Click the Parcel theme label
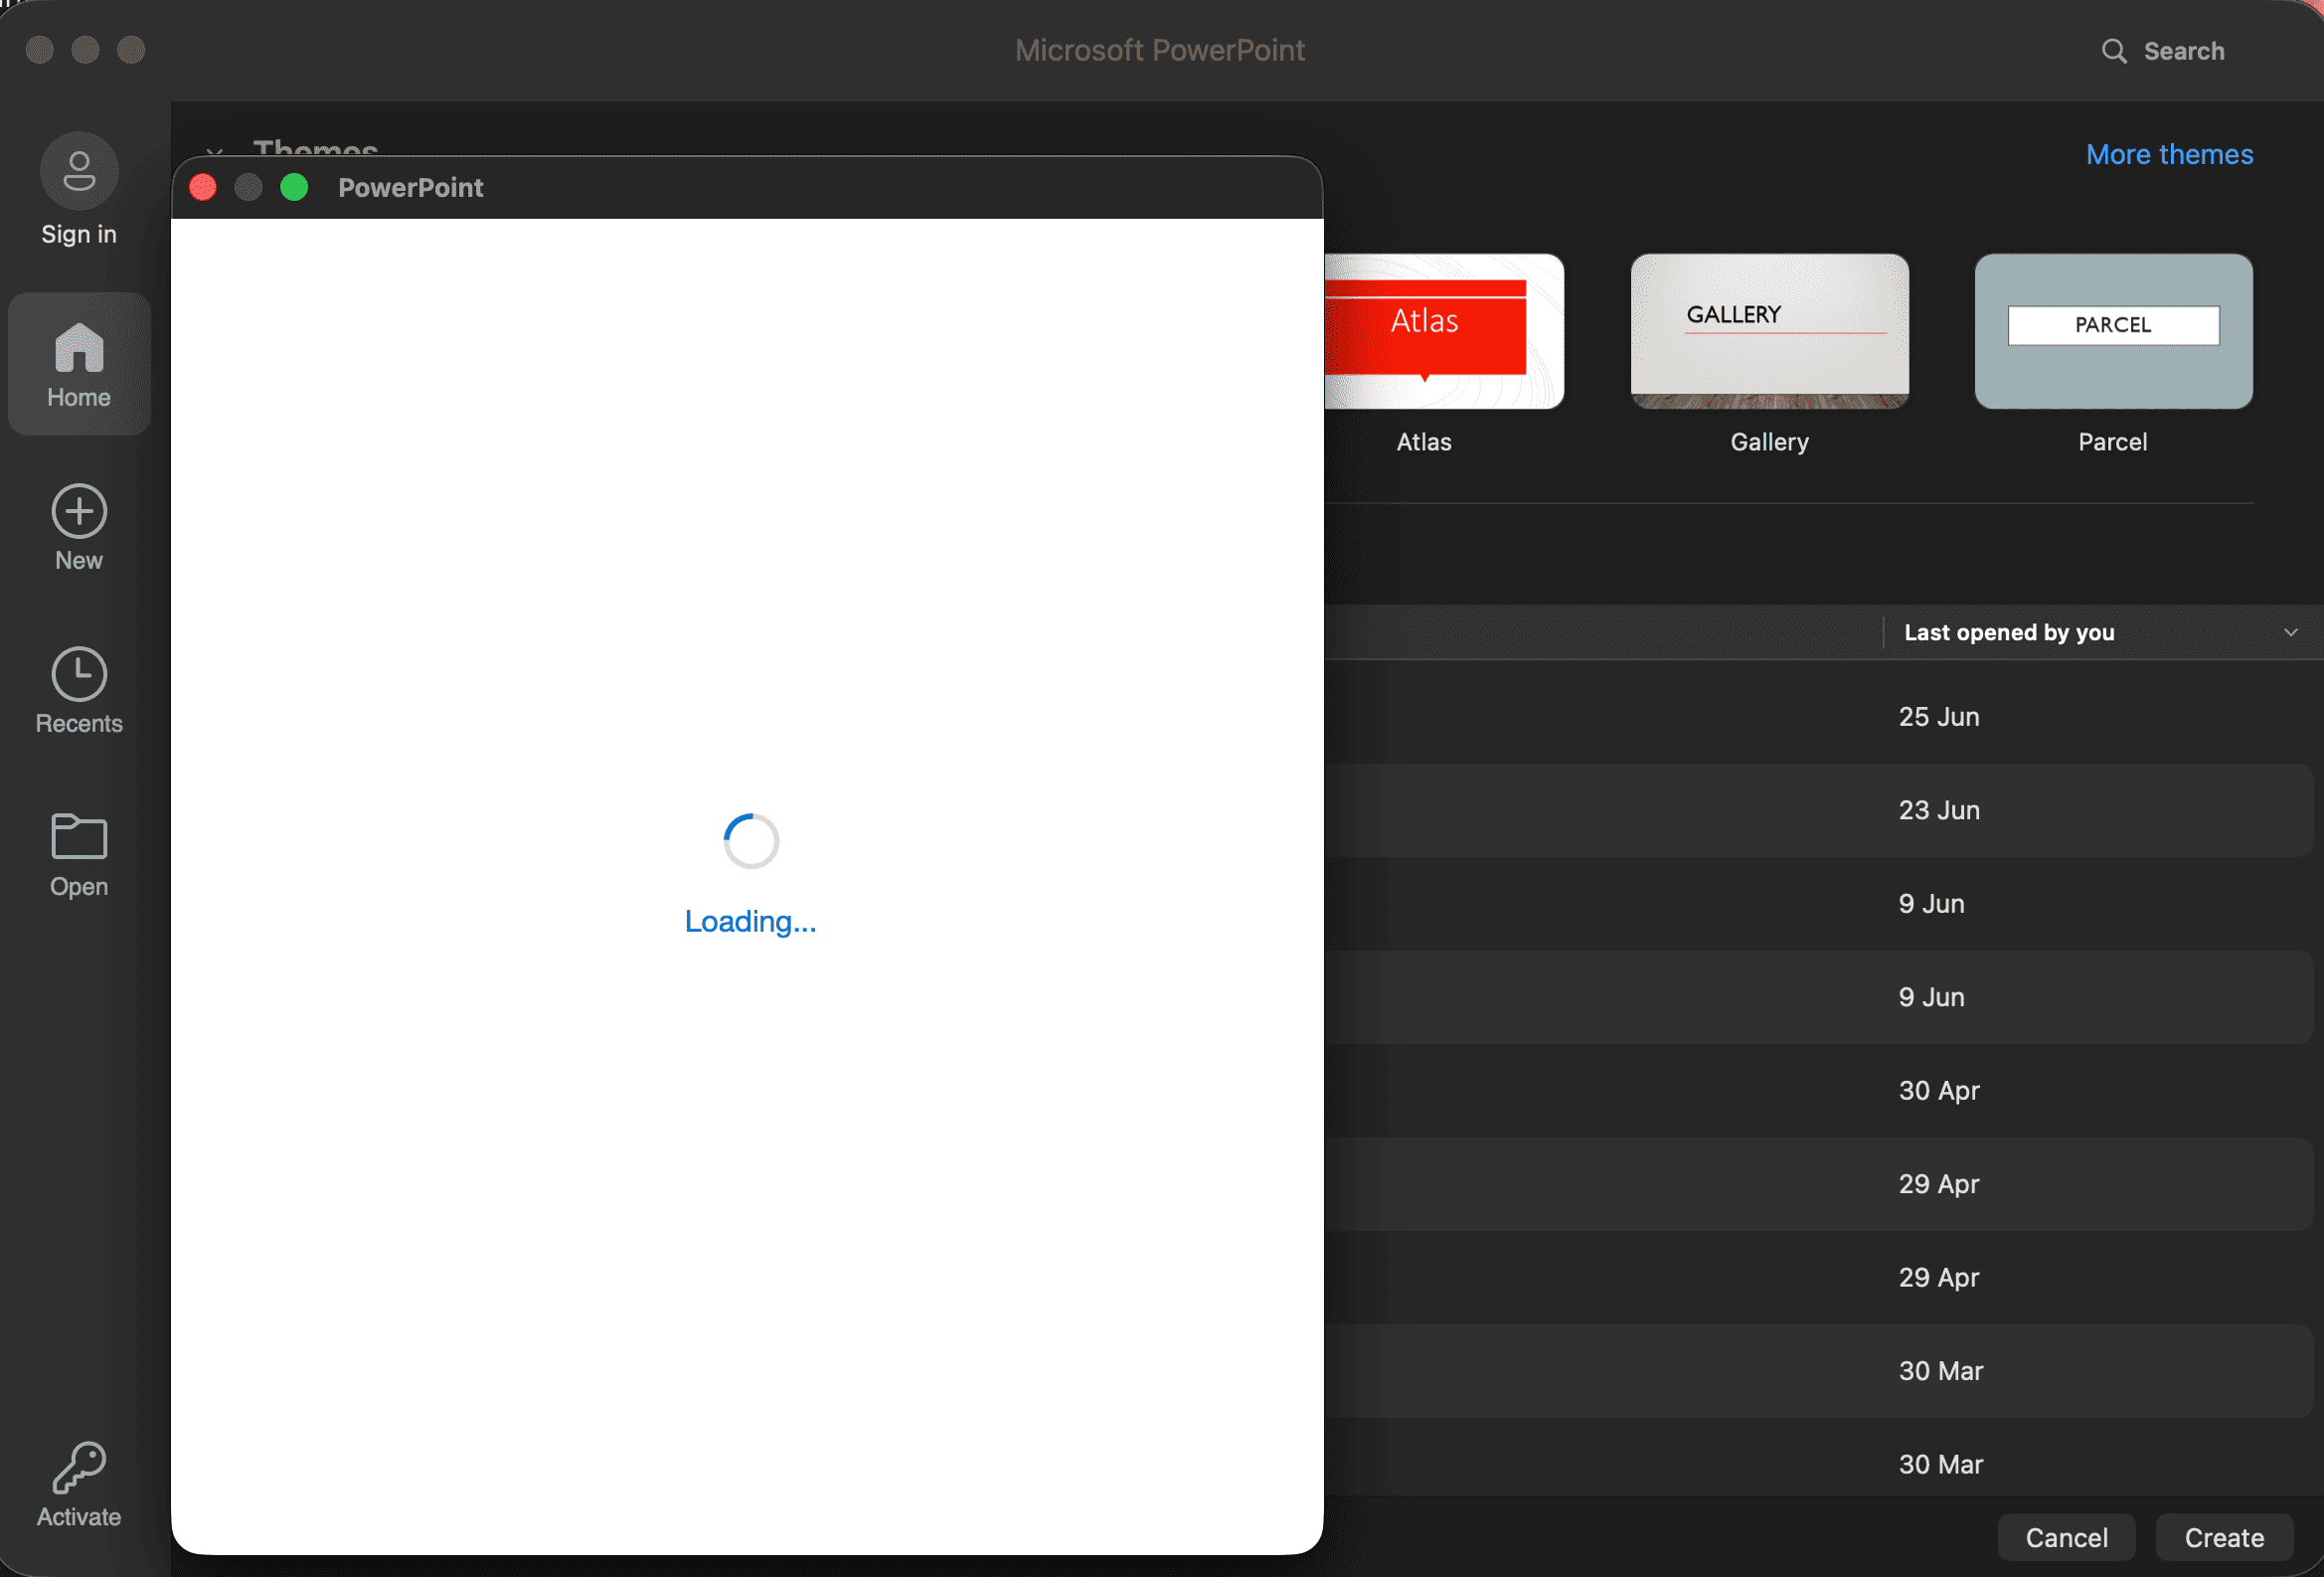 click(2112, 442)
